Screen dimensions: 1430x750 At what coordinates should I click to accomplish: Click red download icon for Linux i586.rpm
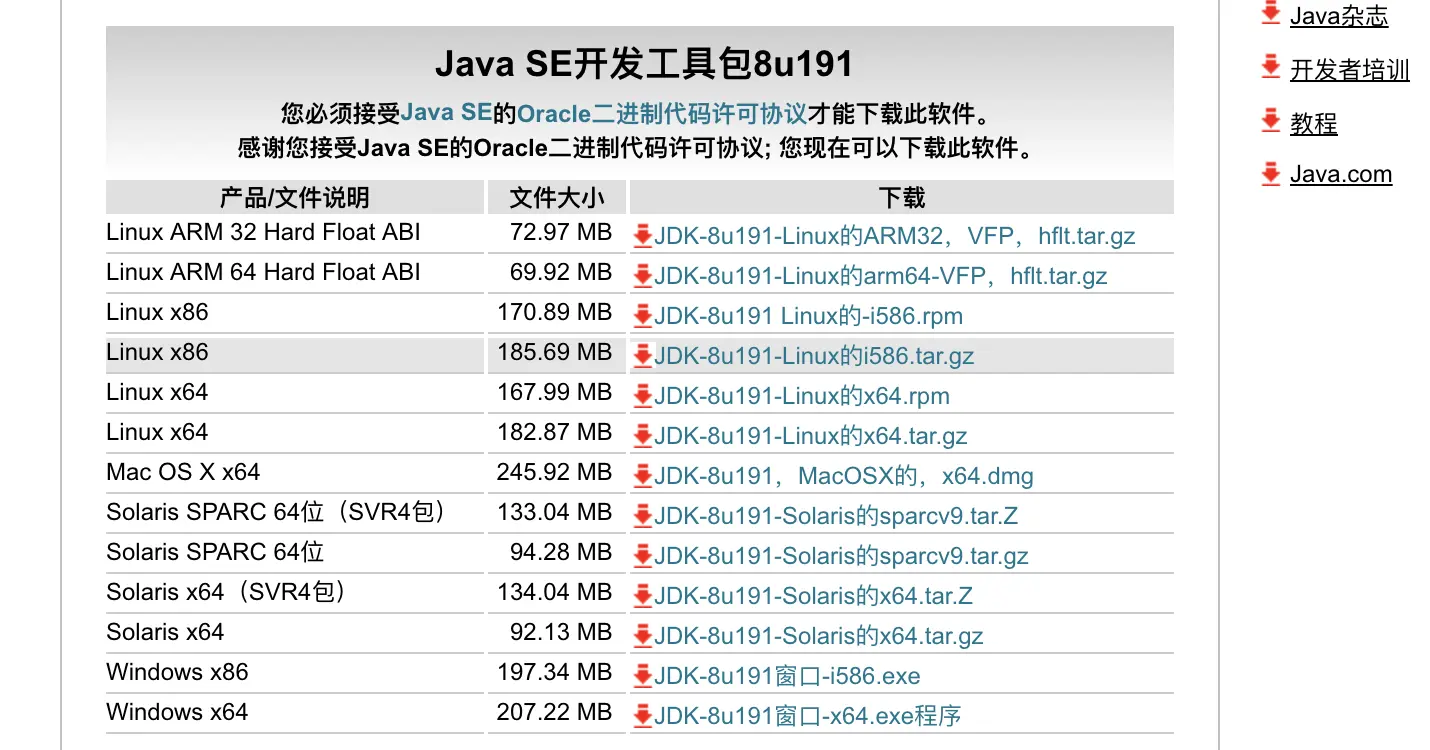tap(643, 317)
